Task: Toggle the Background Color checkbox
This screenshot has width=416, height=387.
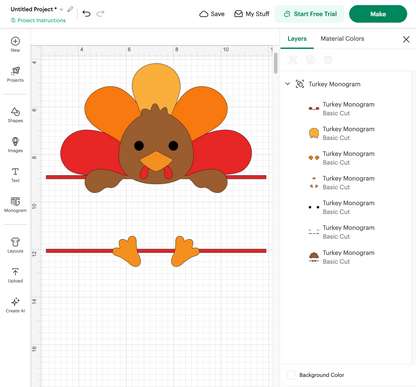Action: click(x=291, y=375)
